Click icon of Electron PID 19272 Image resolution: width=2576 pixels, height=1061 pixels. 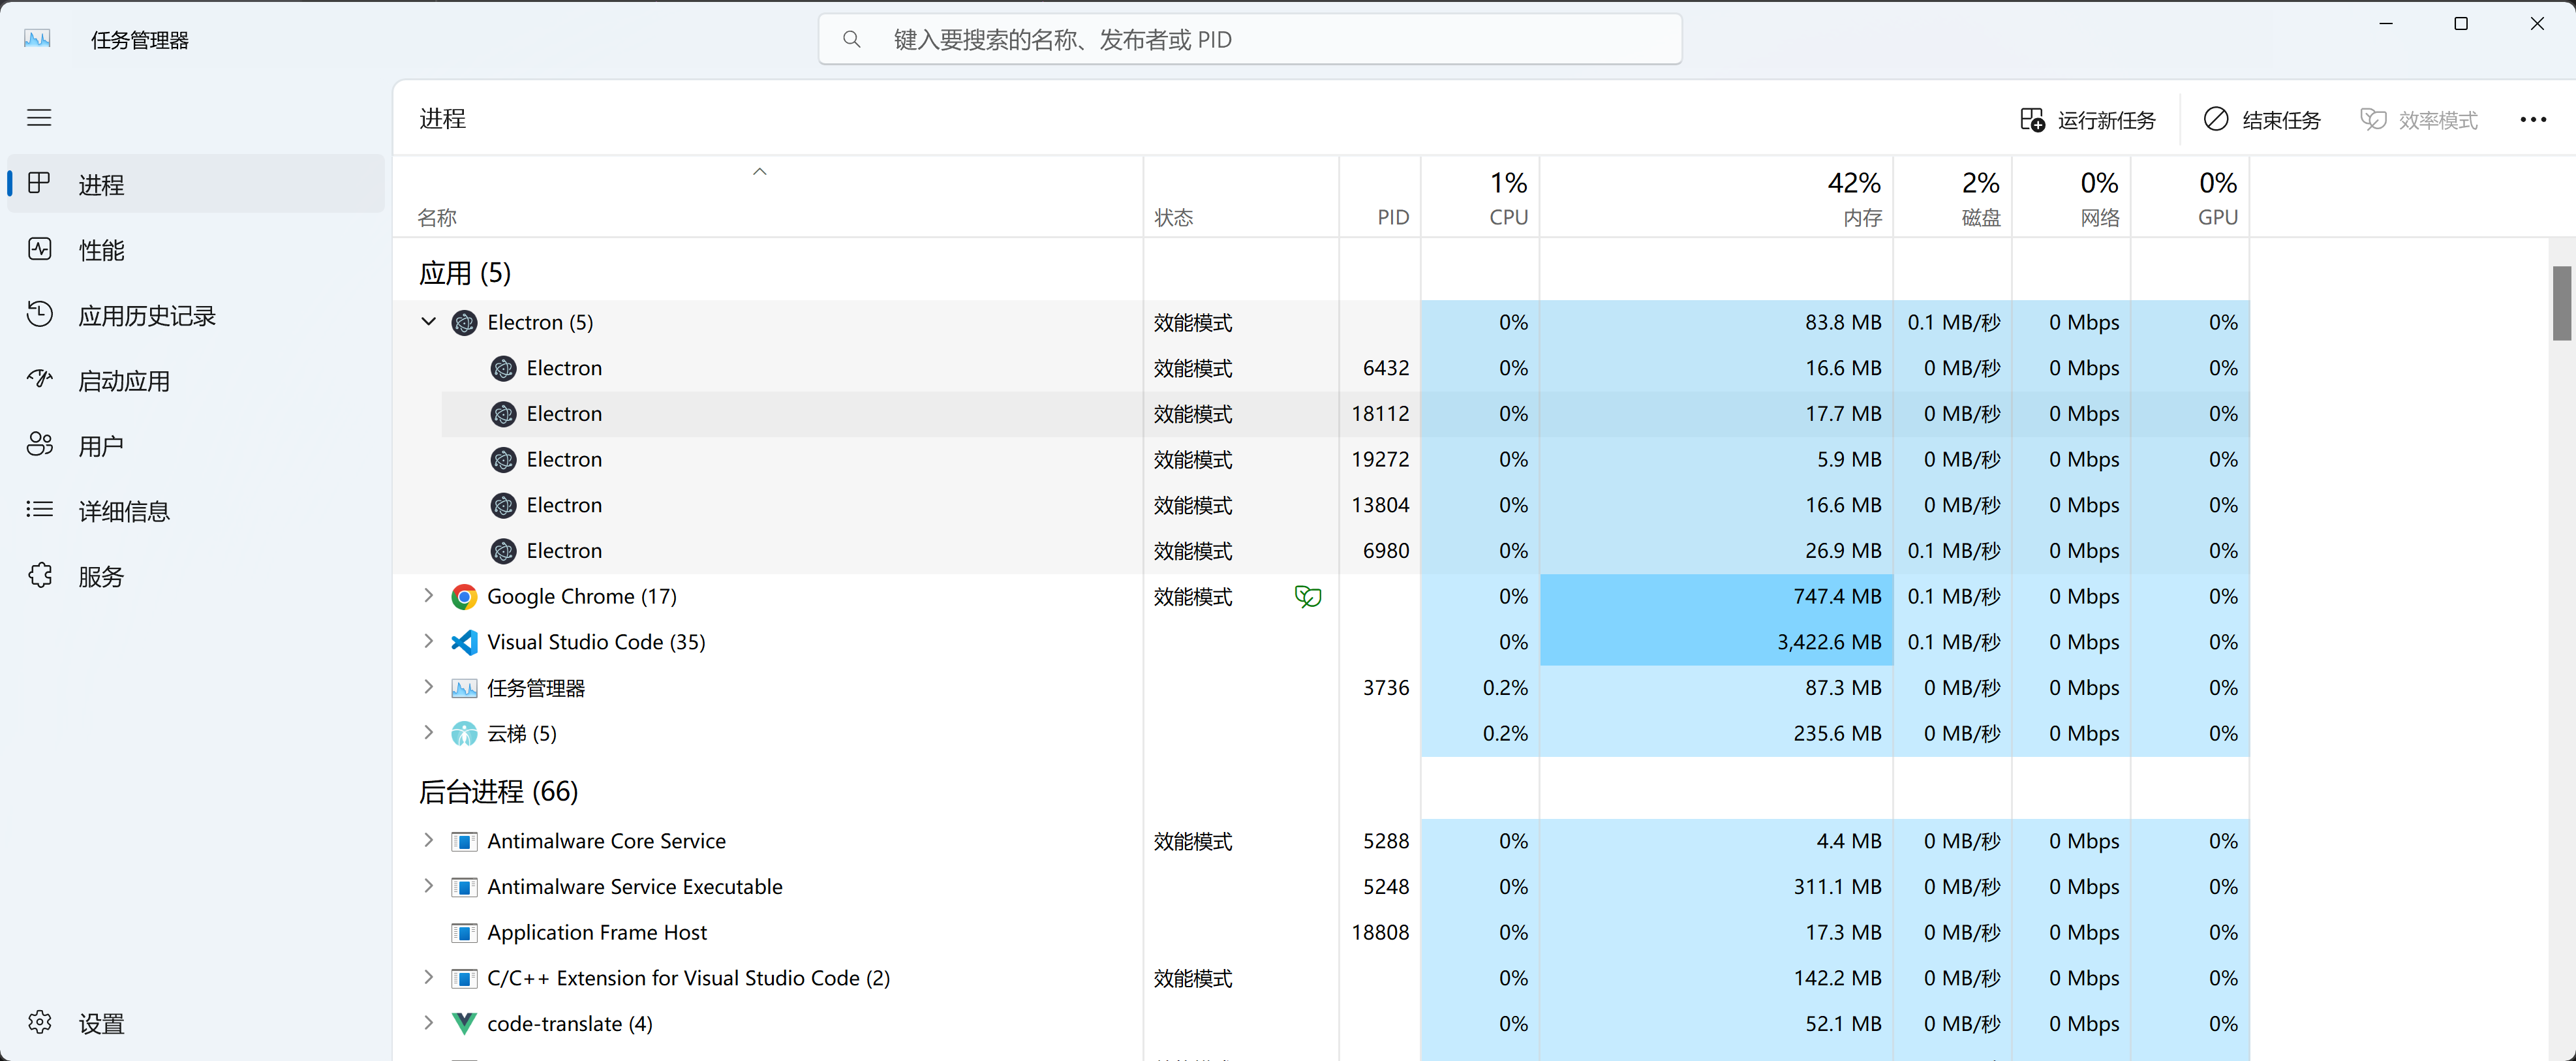pos(504,460)
